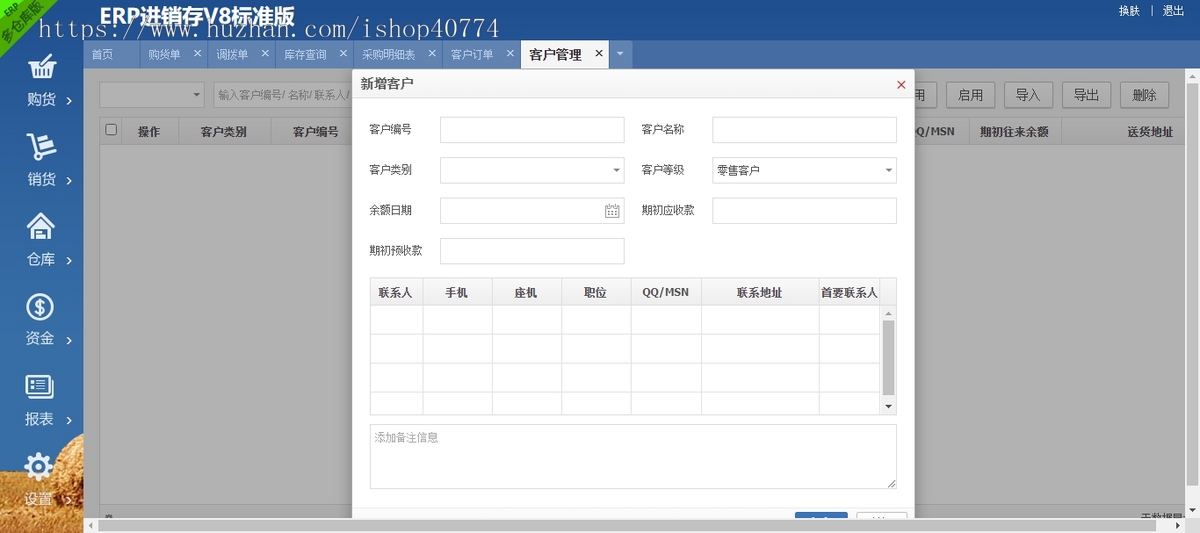The height and width of the screenshot is (533, 1200).
Task: Click the 首要联系人 column header in dialog grid
Action: point(849,292)
